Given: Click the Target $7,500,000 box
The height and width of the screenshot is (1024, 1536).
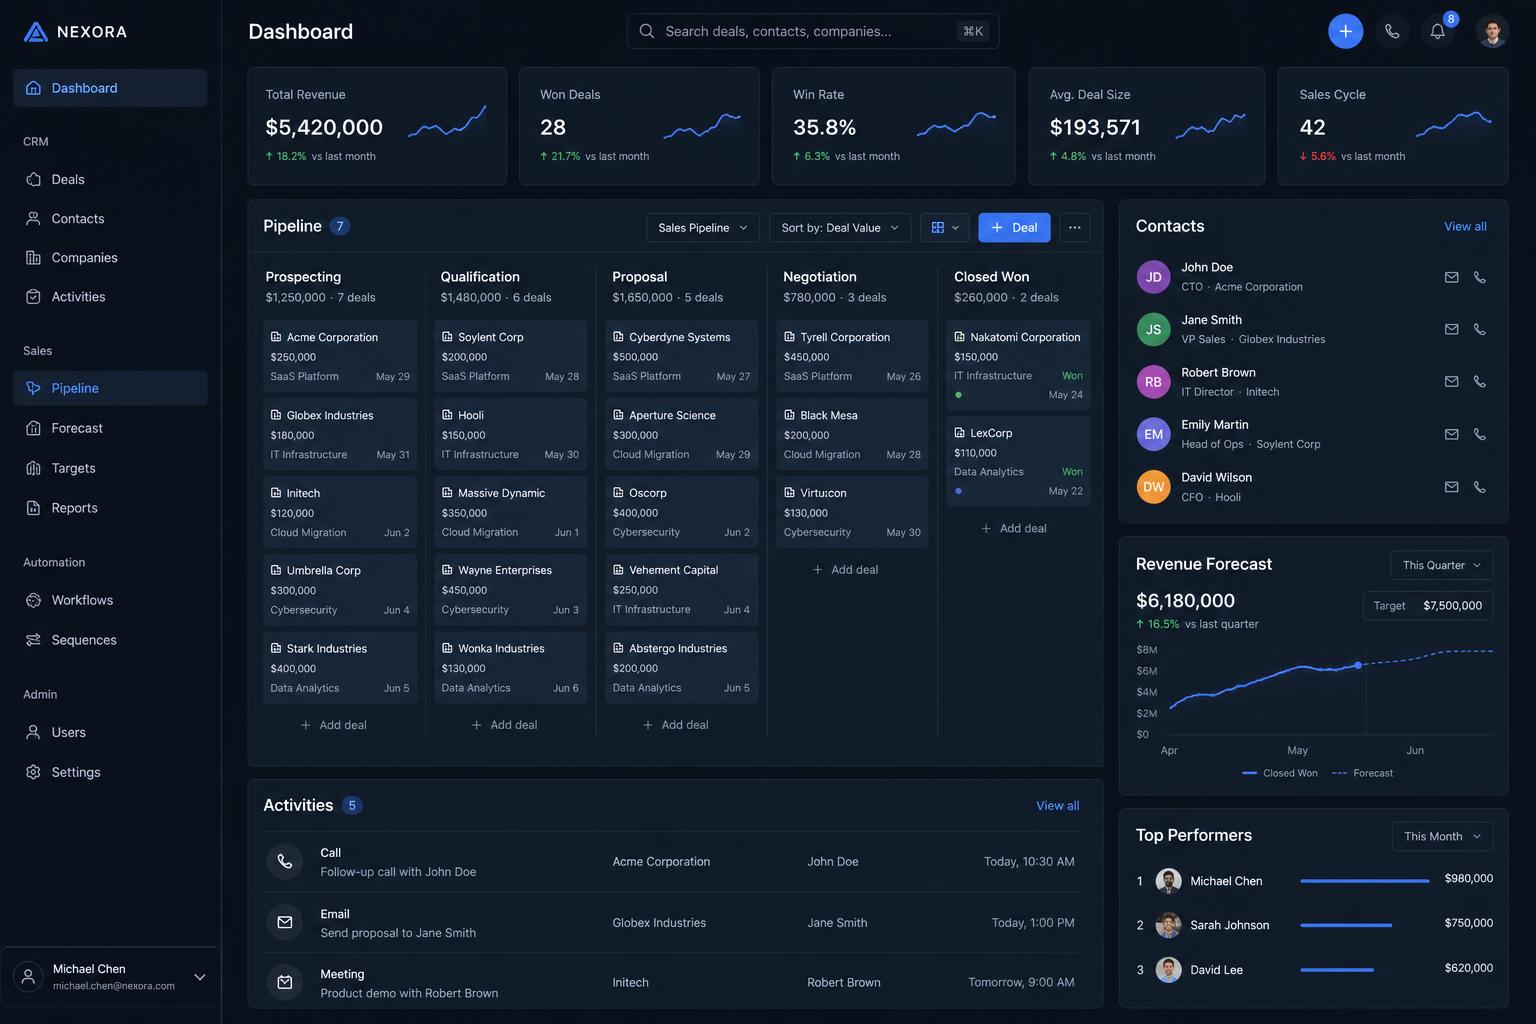Looking at the screenshot, I should pos(1428,606).
